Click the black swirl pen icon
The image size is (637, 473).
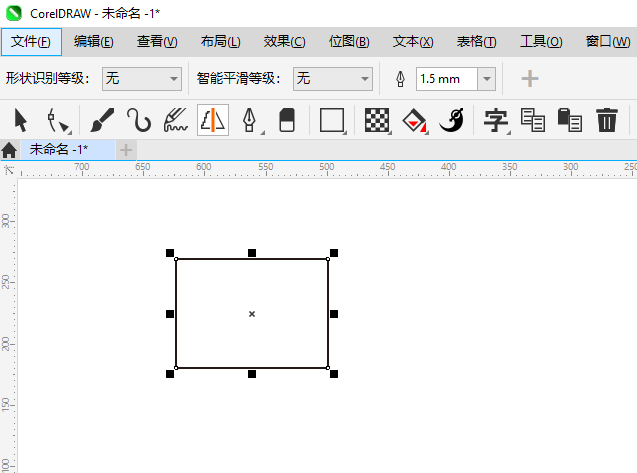(x=452, y=120)
